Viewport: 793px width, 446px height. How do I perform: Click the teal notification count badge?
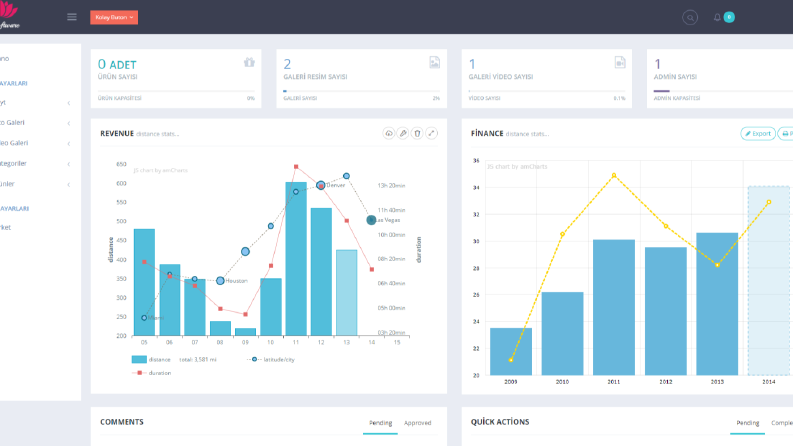729,17
